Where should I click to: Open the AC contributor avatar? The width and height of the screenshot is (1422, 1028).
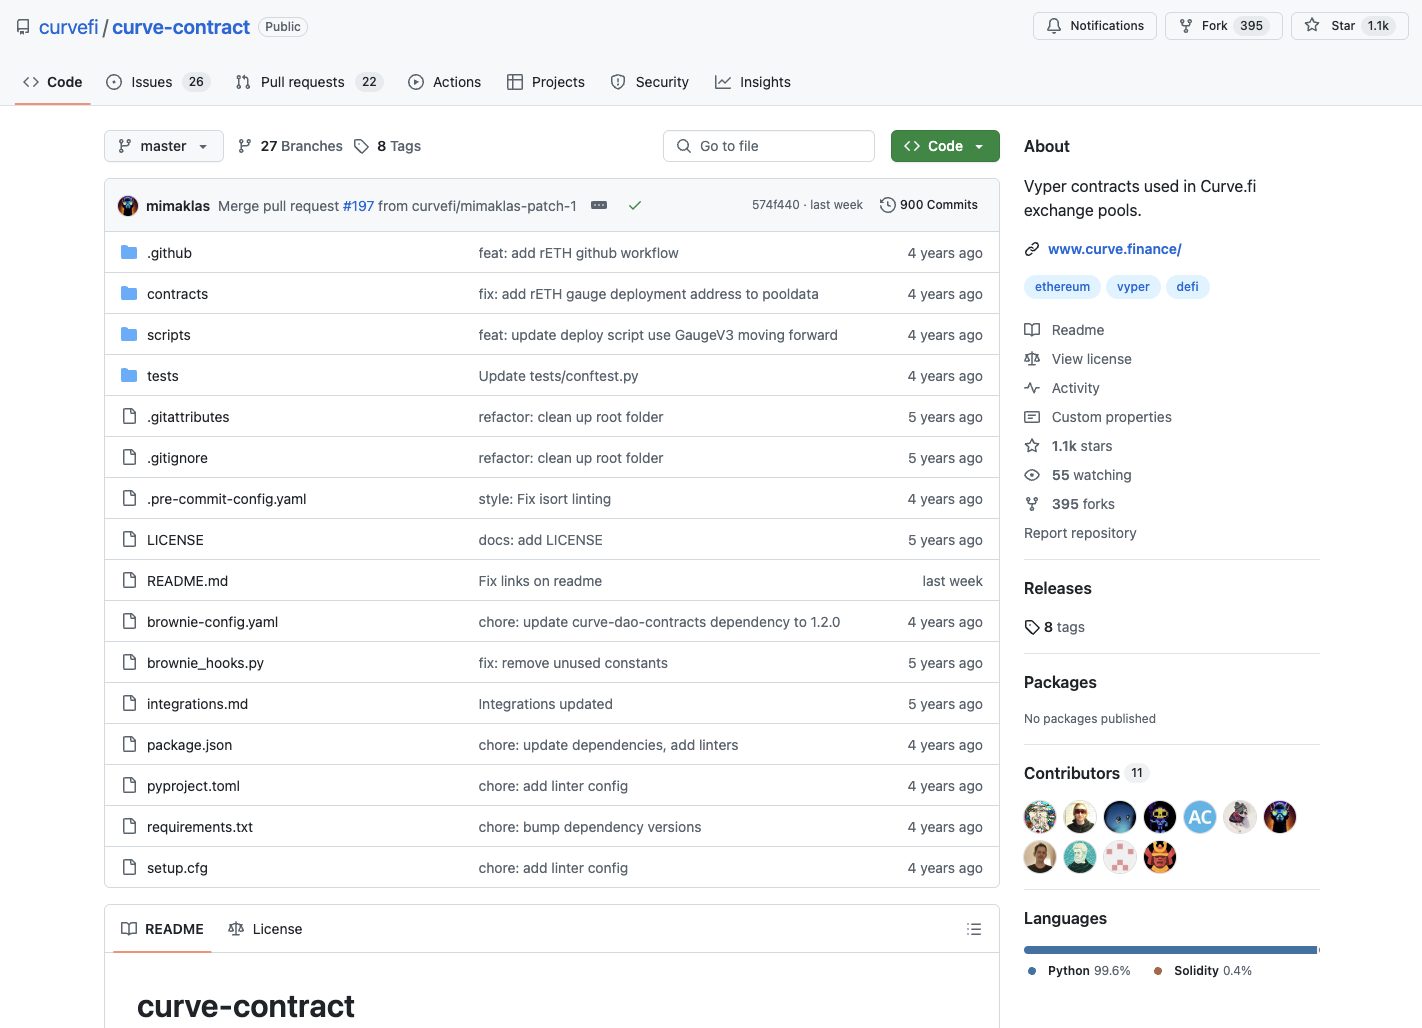(x=1200, y=817)
